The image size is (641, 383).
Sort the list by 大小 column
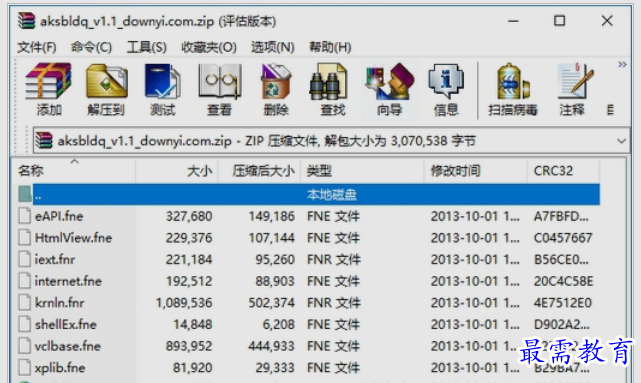point(177,171)
